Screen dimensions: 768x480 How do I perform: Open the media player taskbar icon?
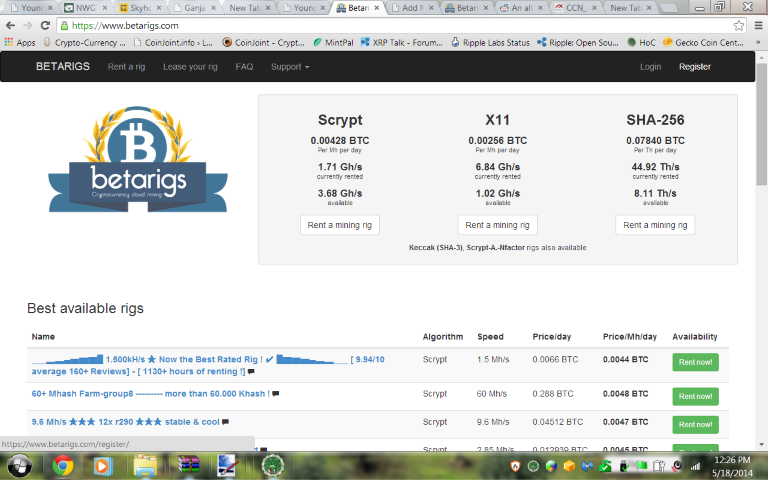pos(102,465)
